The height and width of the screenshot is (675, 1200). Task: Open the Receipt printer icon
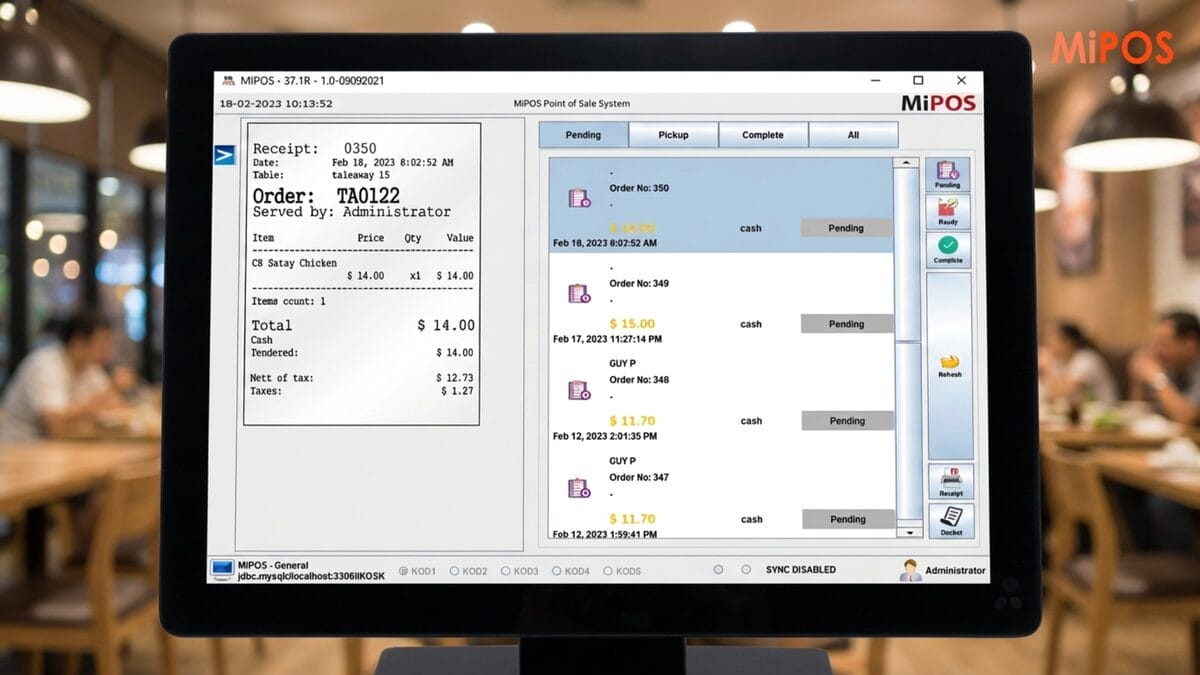950,481
